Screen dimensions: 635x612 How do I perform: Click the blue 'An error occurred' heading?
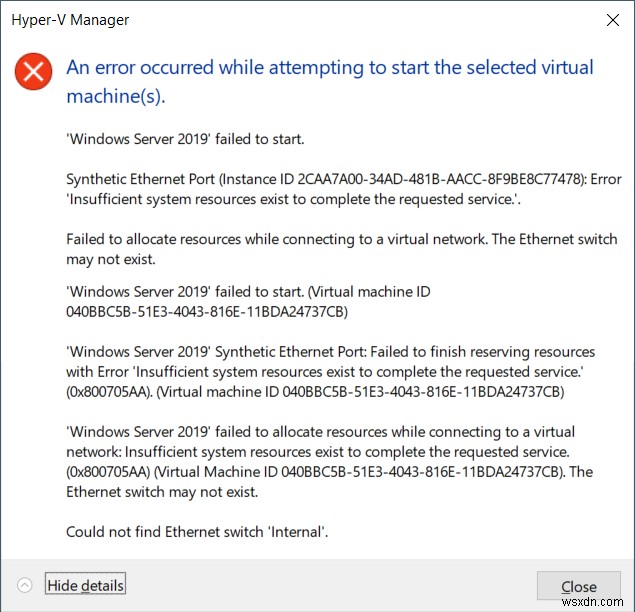(329, 82)
